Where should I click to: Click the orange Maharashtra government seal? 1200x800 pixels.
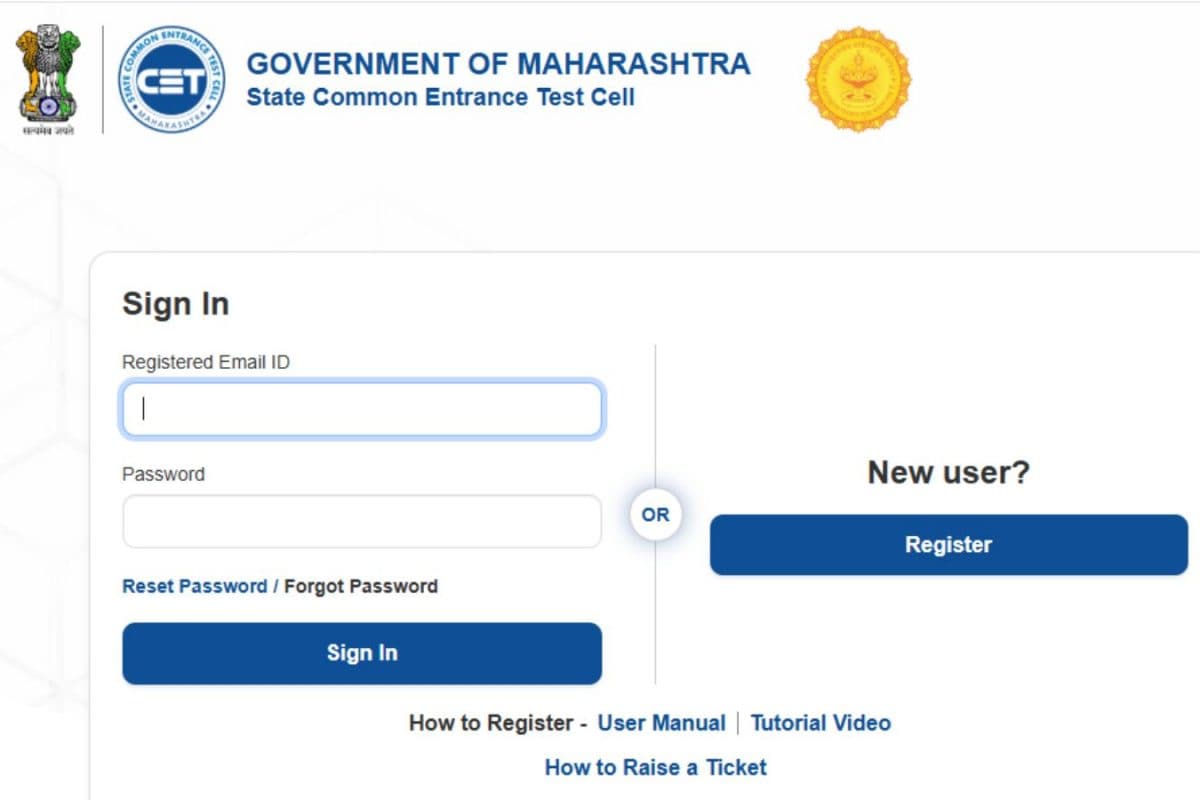tap(858, 79)
